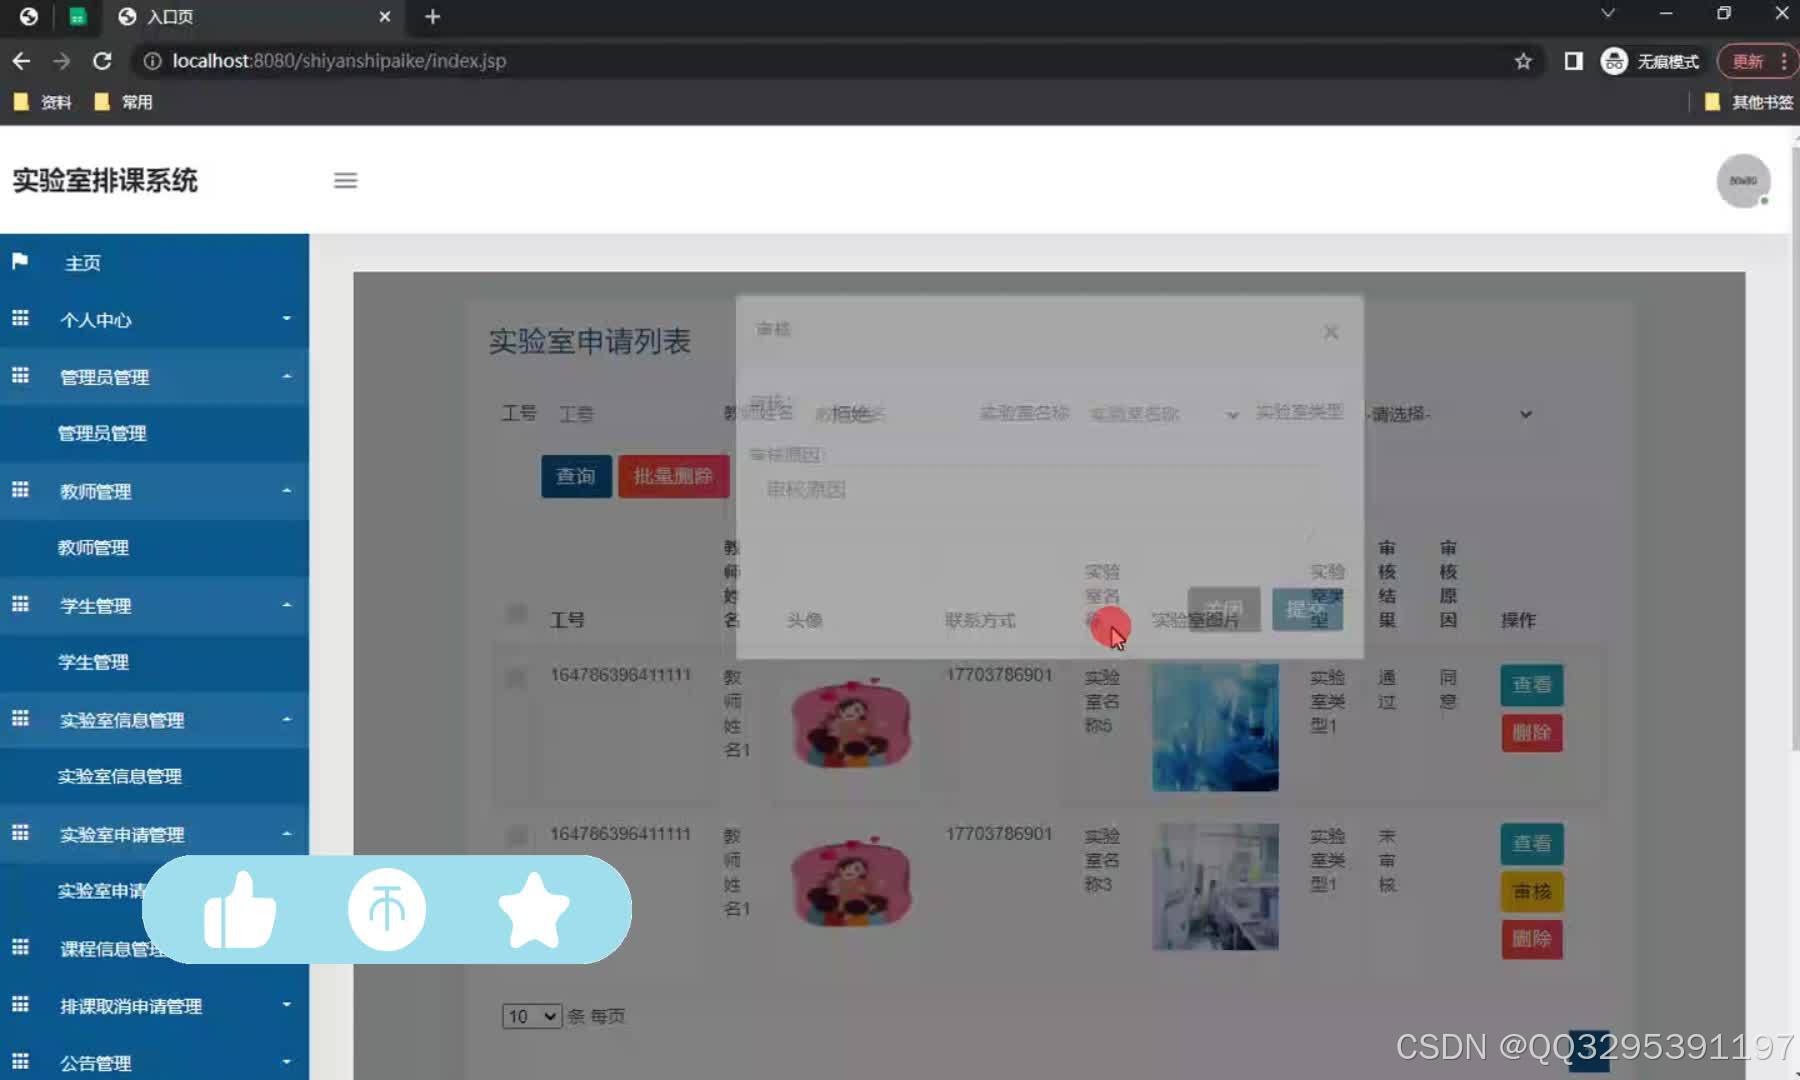Screen dimensions: 1800x1080
Task: Tick the select-all checkbox in table header
Action: click(516, 613)
